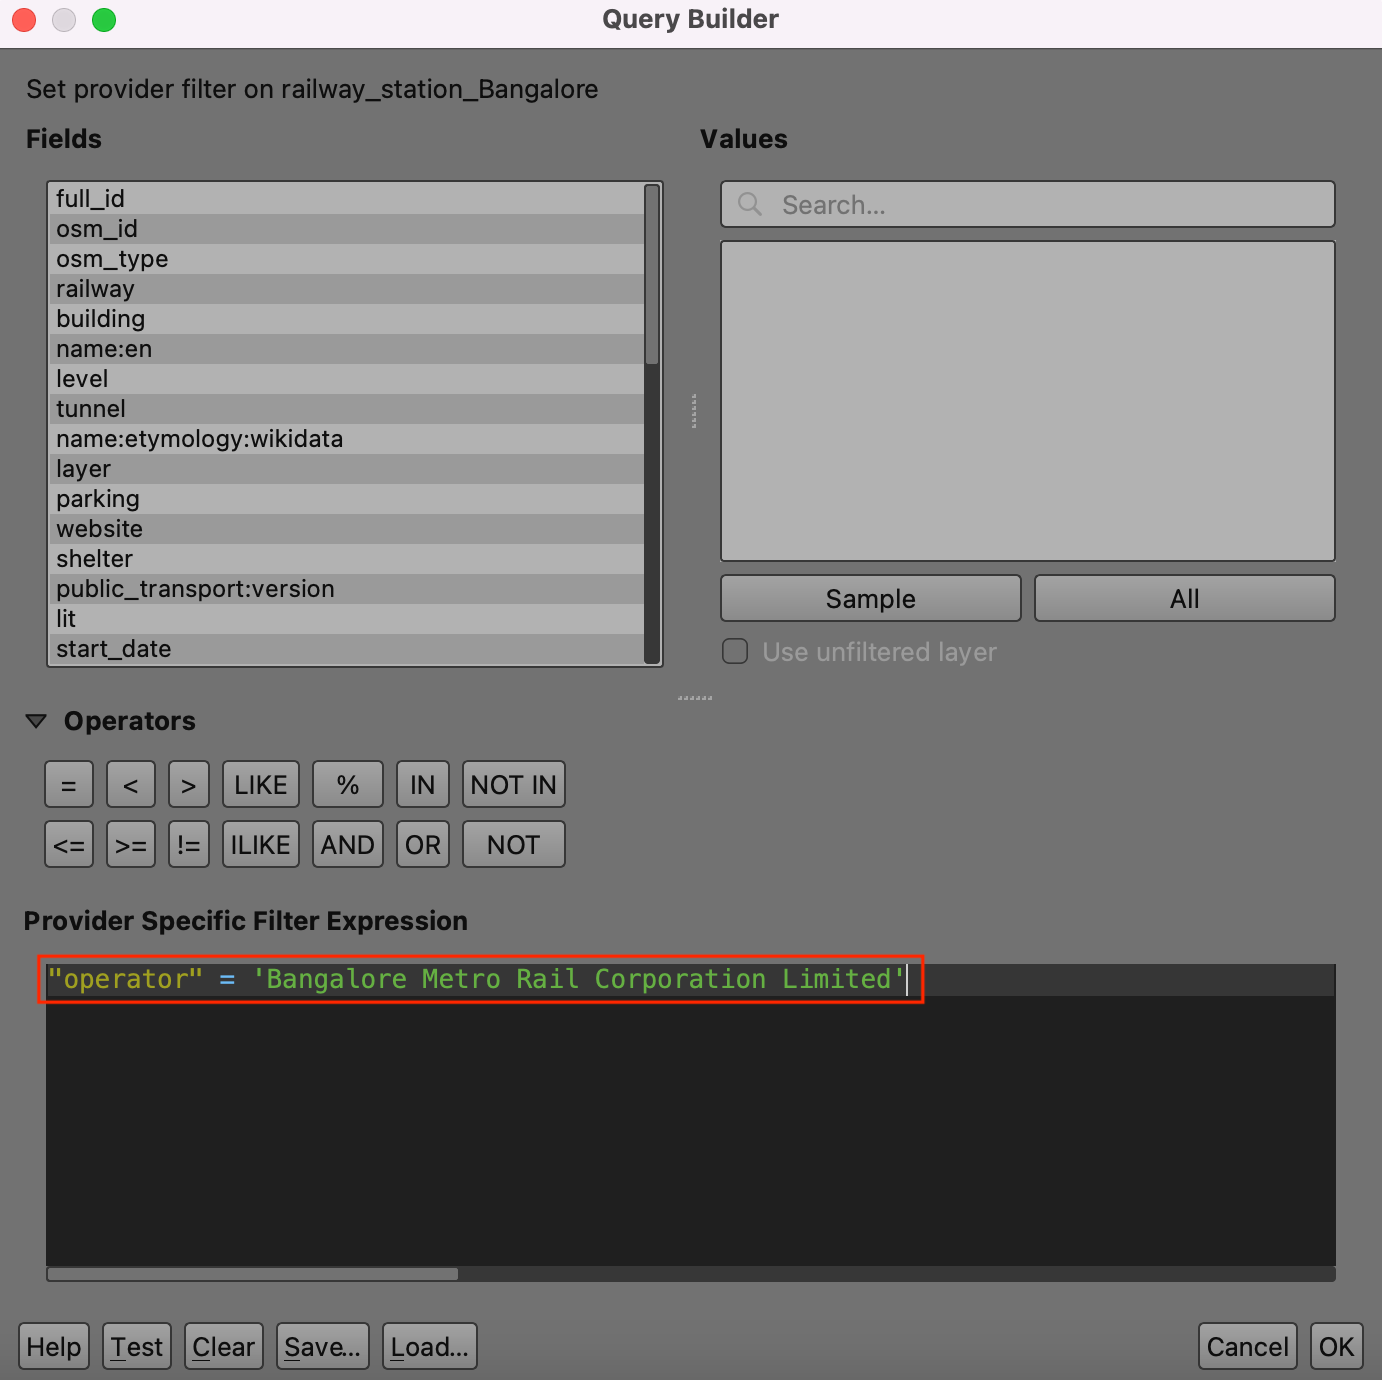Select the shelter field
1382x1380 pixels.
point(346,559)
